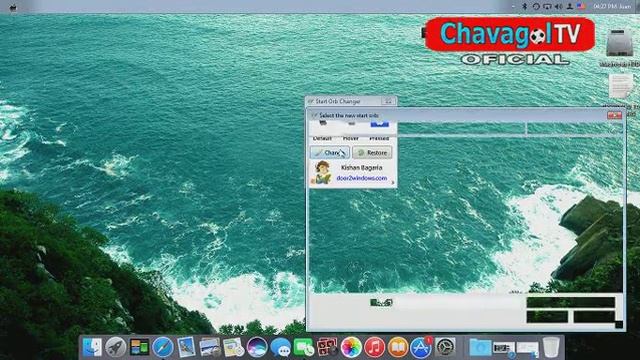Open Photo Booth in the dock
Viewport: 640px width, 360px height.
coord(327,347)
